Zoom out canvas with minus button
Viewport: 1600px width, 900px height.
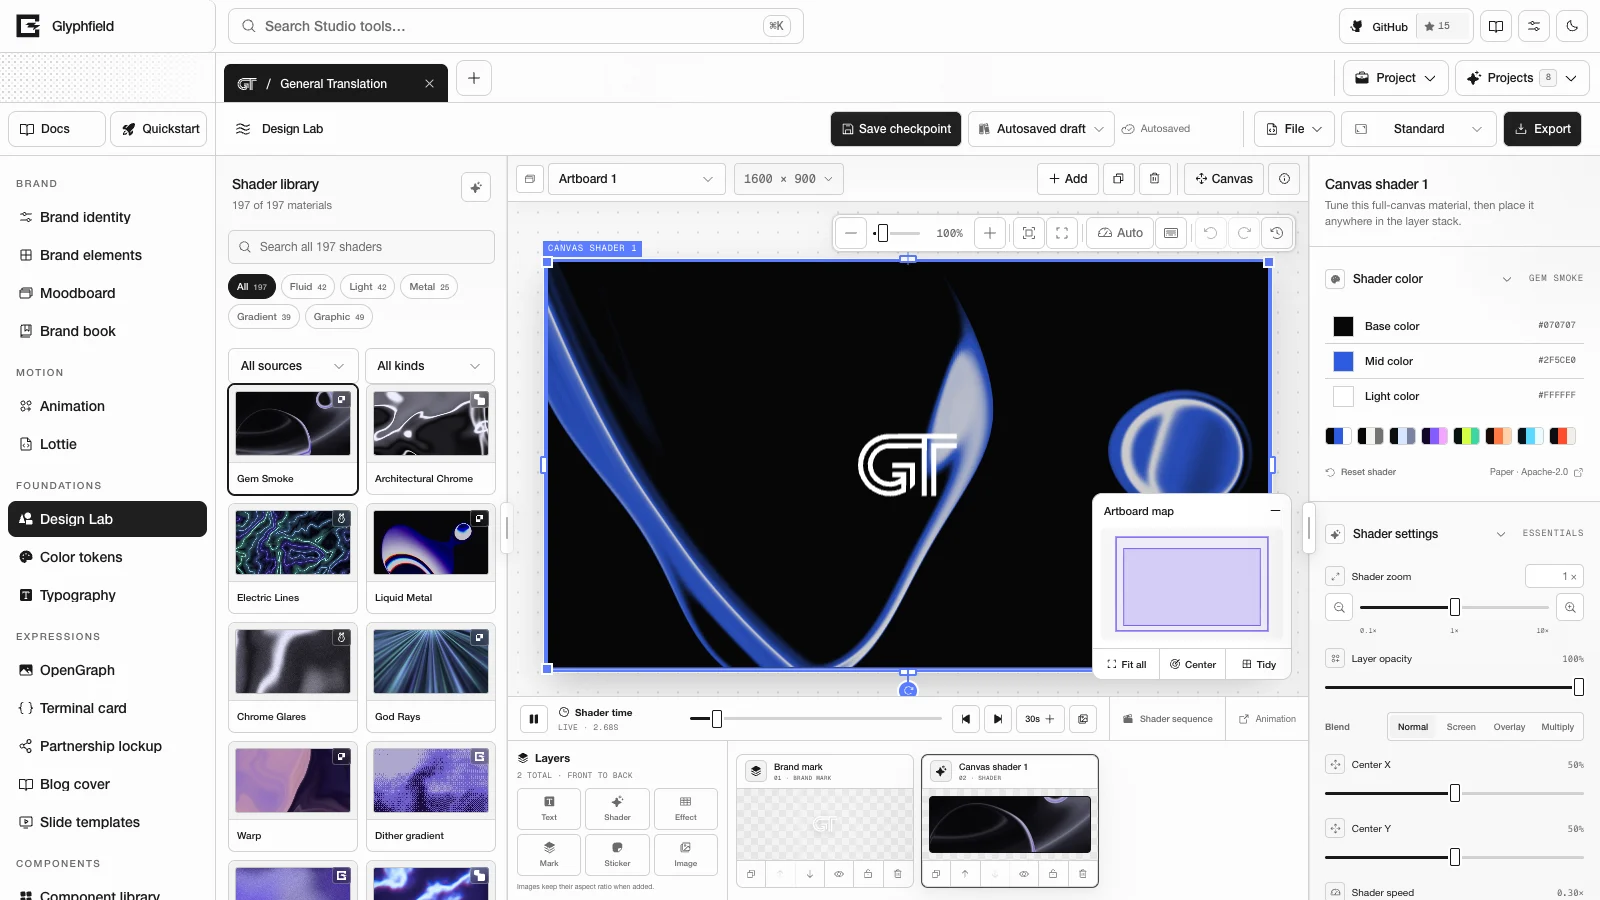click(851, 233)
